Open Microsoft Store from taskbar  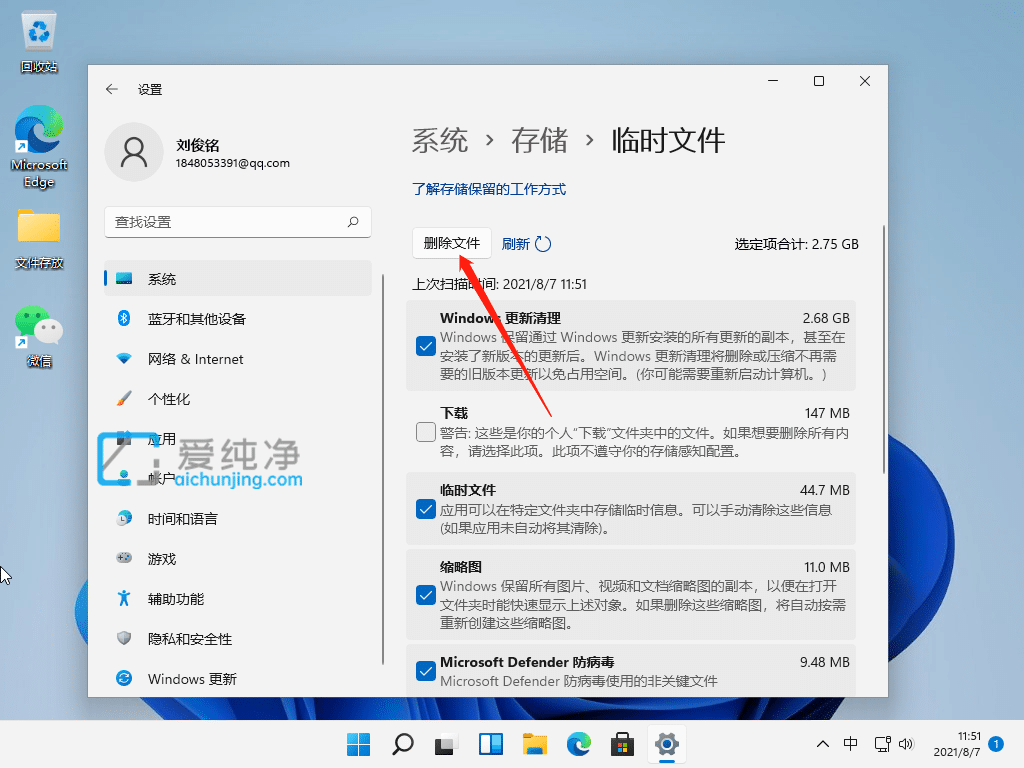(622, 744)
